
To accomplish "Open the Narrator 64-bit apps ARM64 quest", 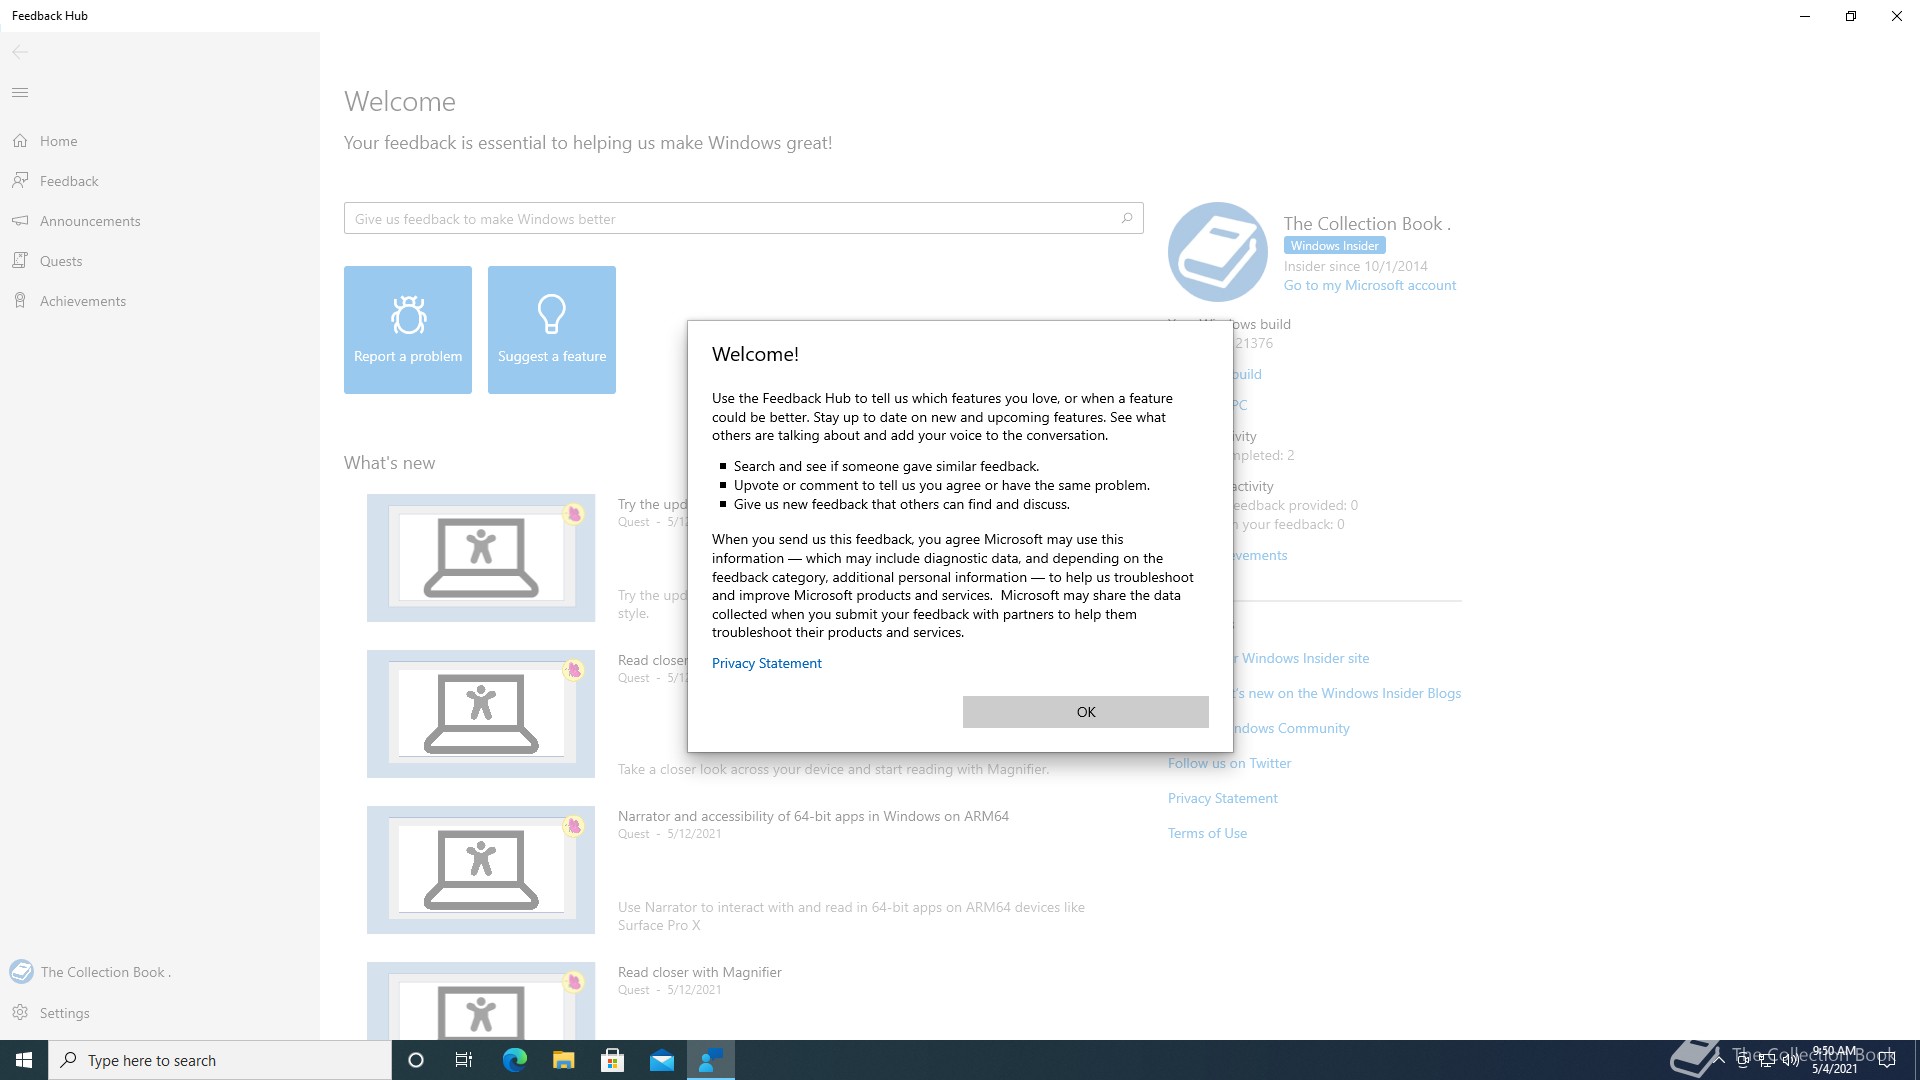I will [x=813, y=816].
